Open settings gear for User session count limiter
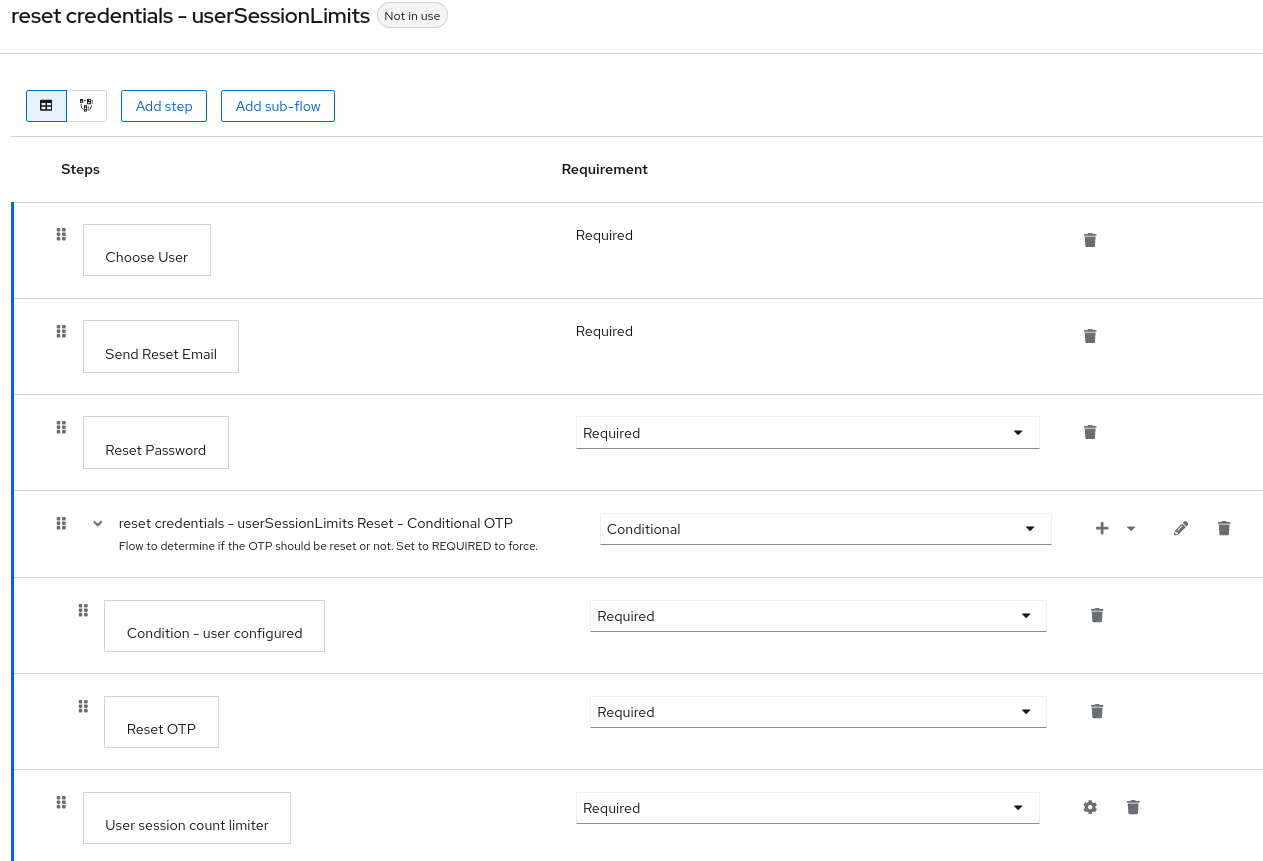Screen dimensions: 1263x861 1089,807
